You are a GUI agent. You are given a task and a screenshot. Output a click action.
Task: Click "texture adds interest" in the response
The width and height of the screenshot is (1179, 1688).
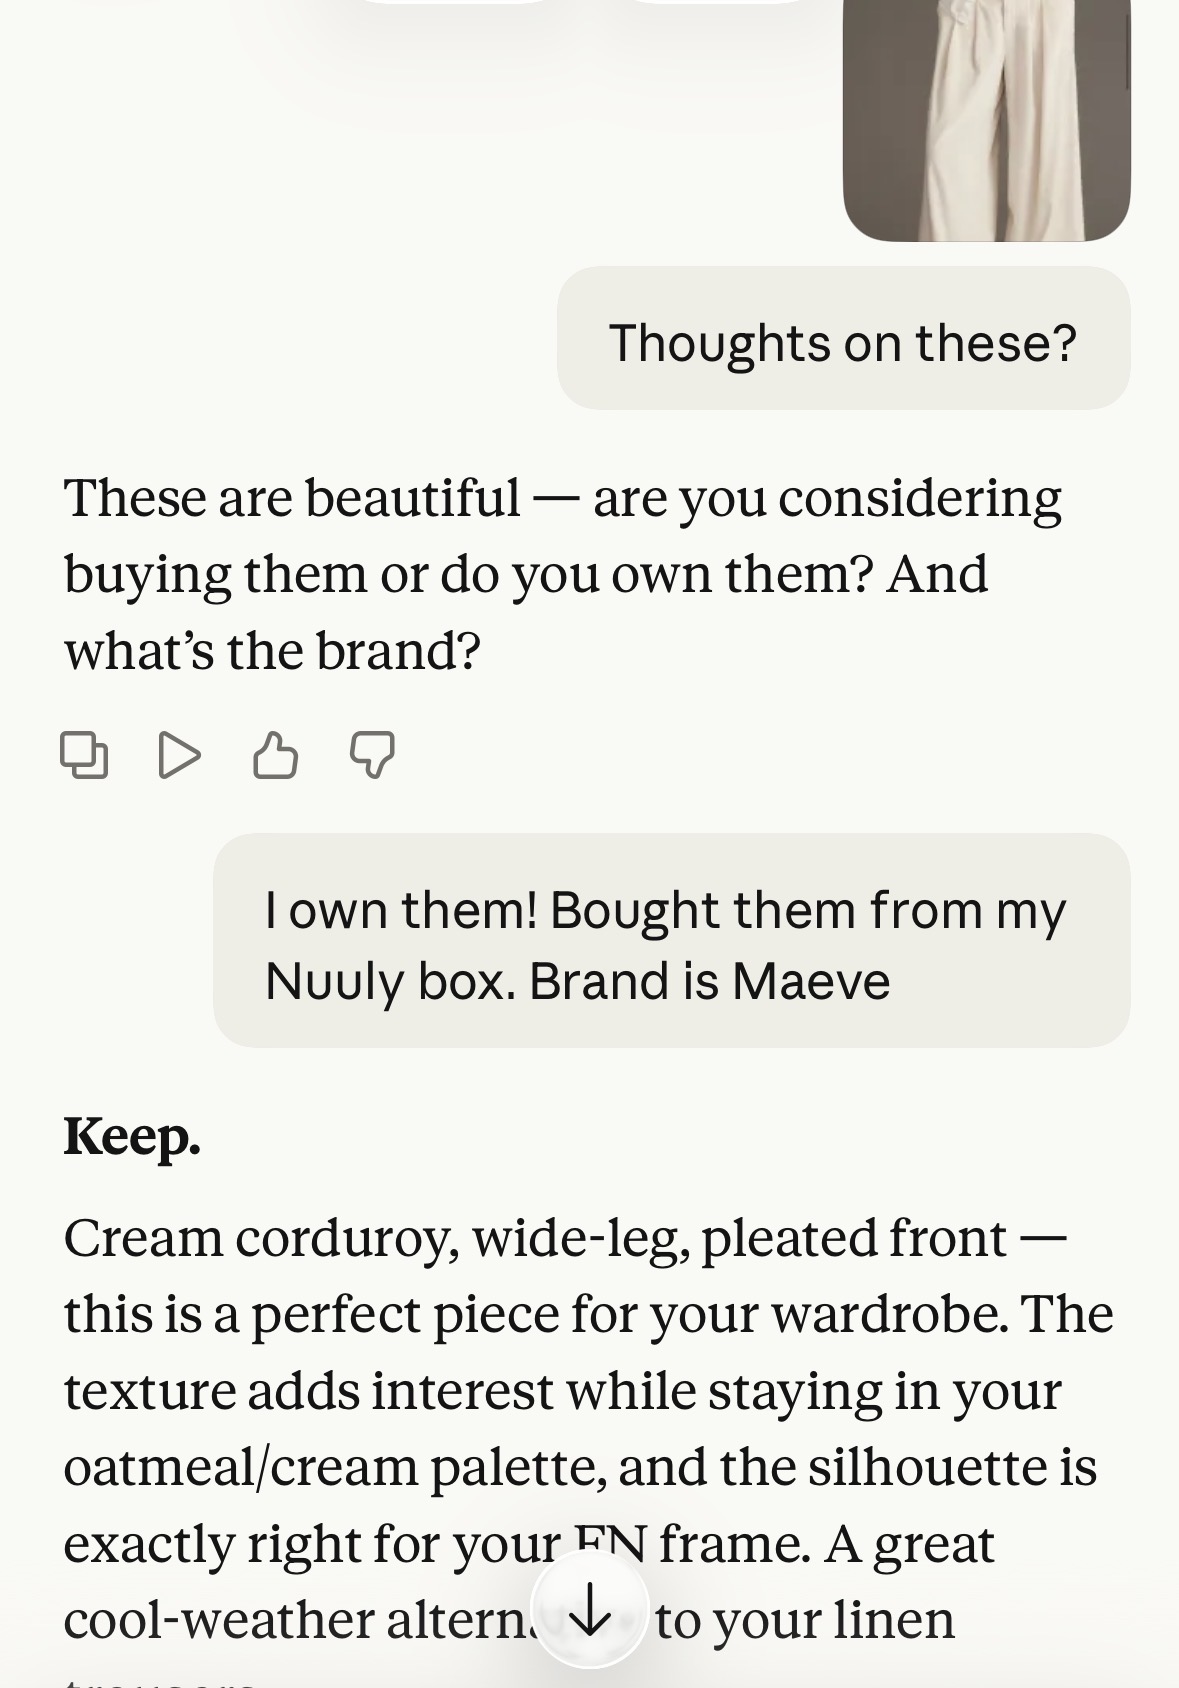pyautogui.click(x=308, y=1392)
